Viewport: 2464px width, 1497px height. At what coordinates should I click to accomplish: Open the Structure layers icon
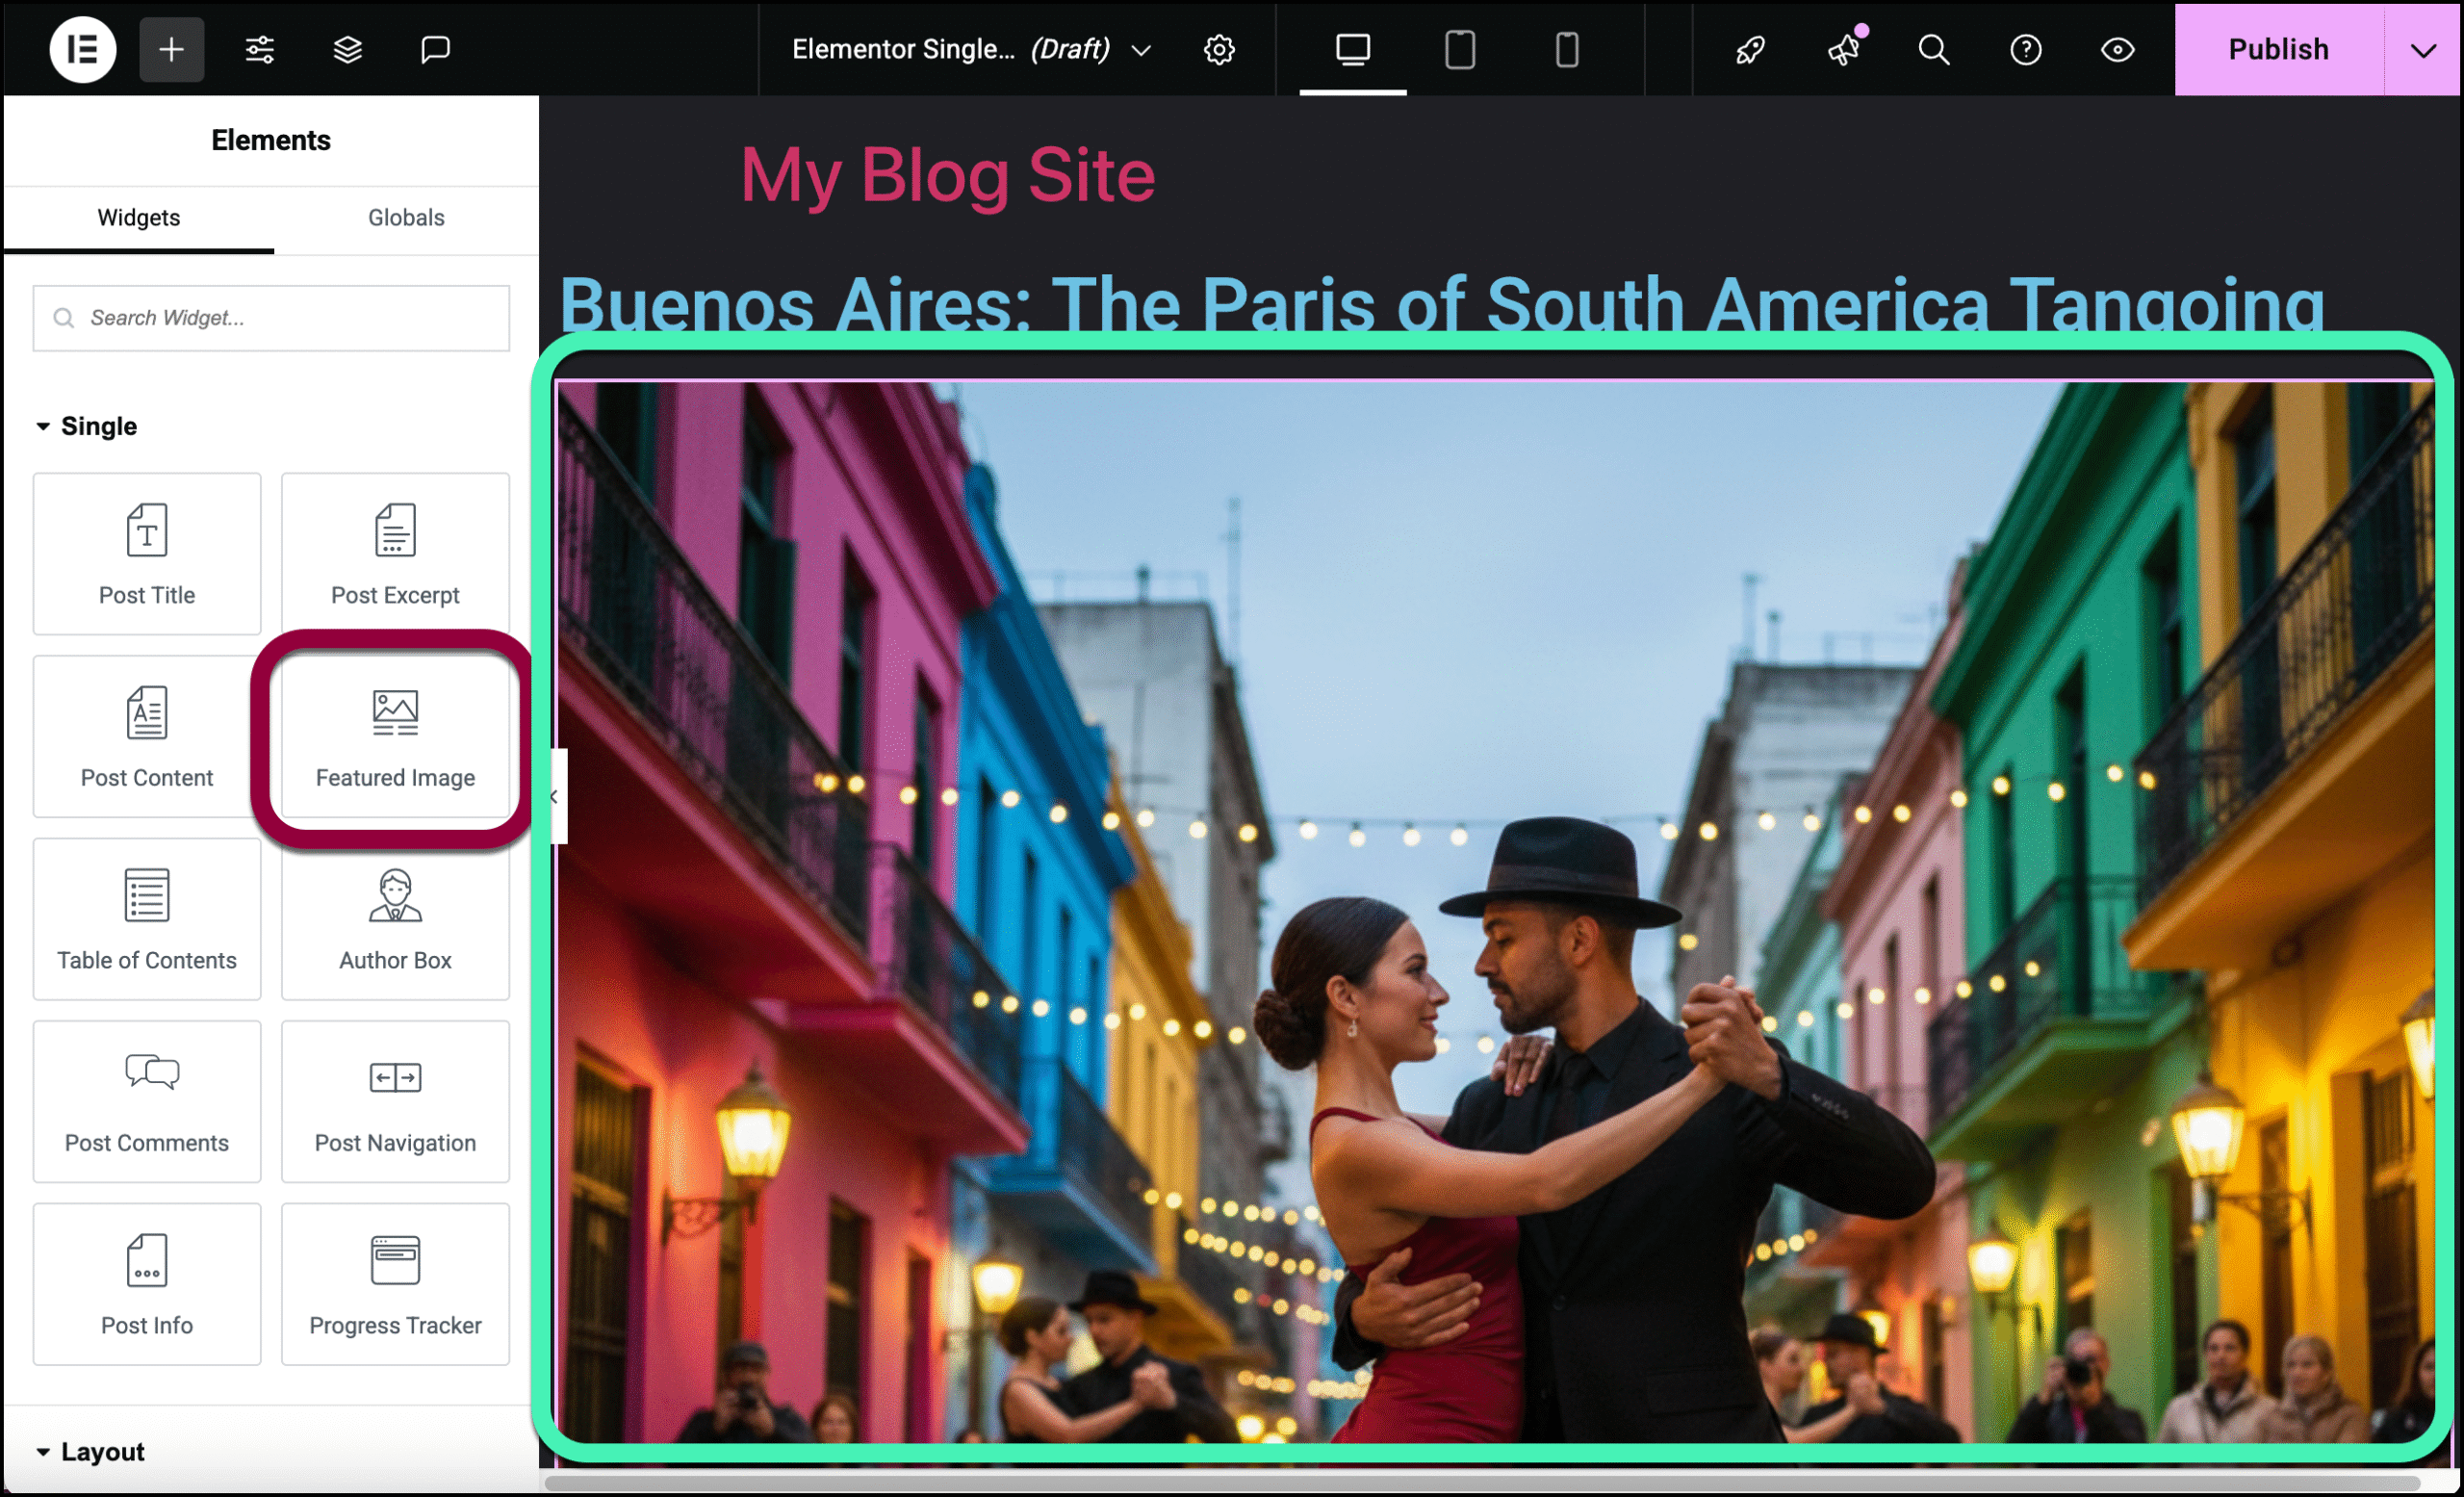tap(347, 49)
